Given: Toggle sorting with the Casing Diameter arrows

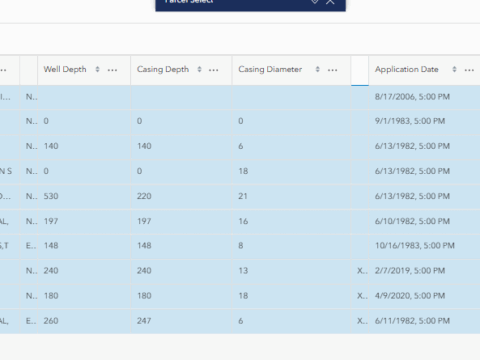Looking at the screenshot, I should (x=317, y=69).
